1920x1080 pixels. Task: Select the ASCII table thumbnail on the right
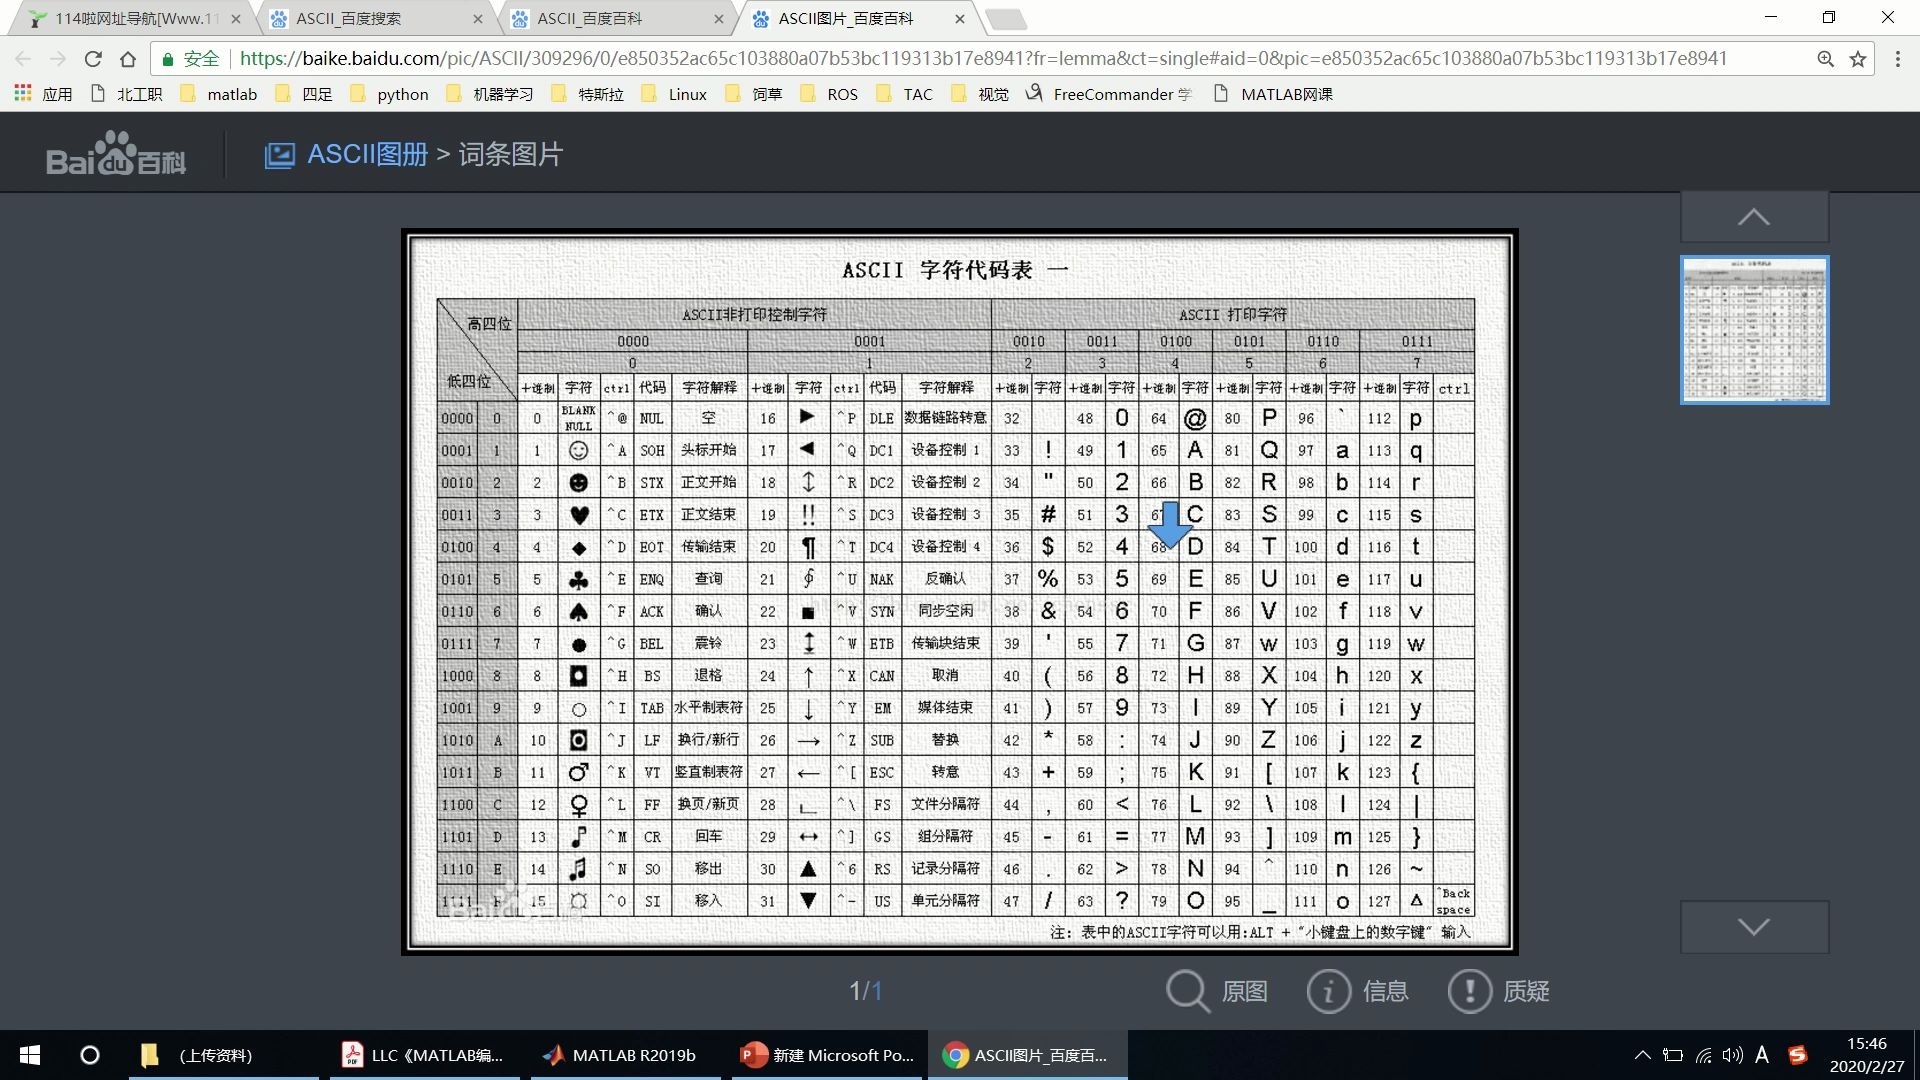1755,330
